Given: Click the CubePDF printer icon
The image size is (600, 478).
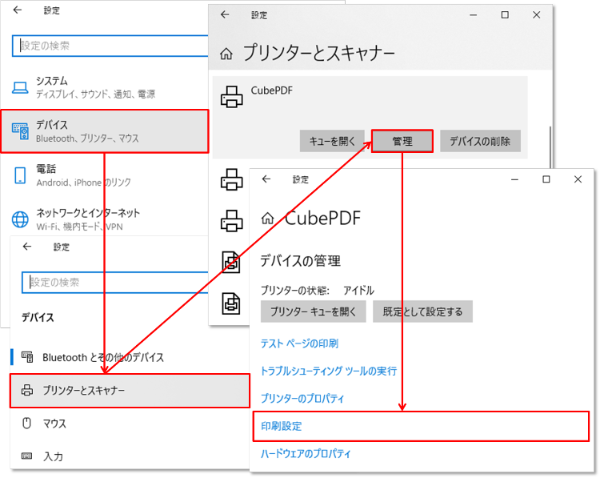Looking at the screenshot, I should click(232, 96).
